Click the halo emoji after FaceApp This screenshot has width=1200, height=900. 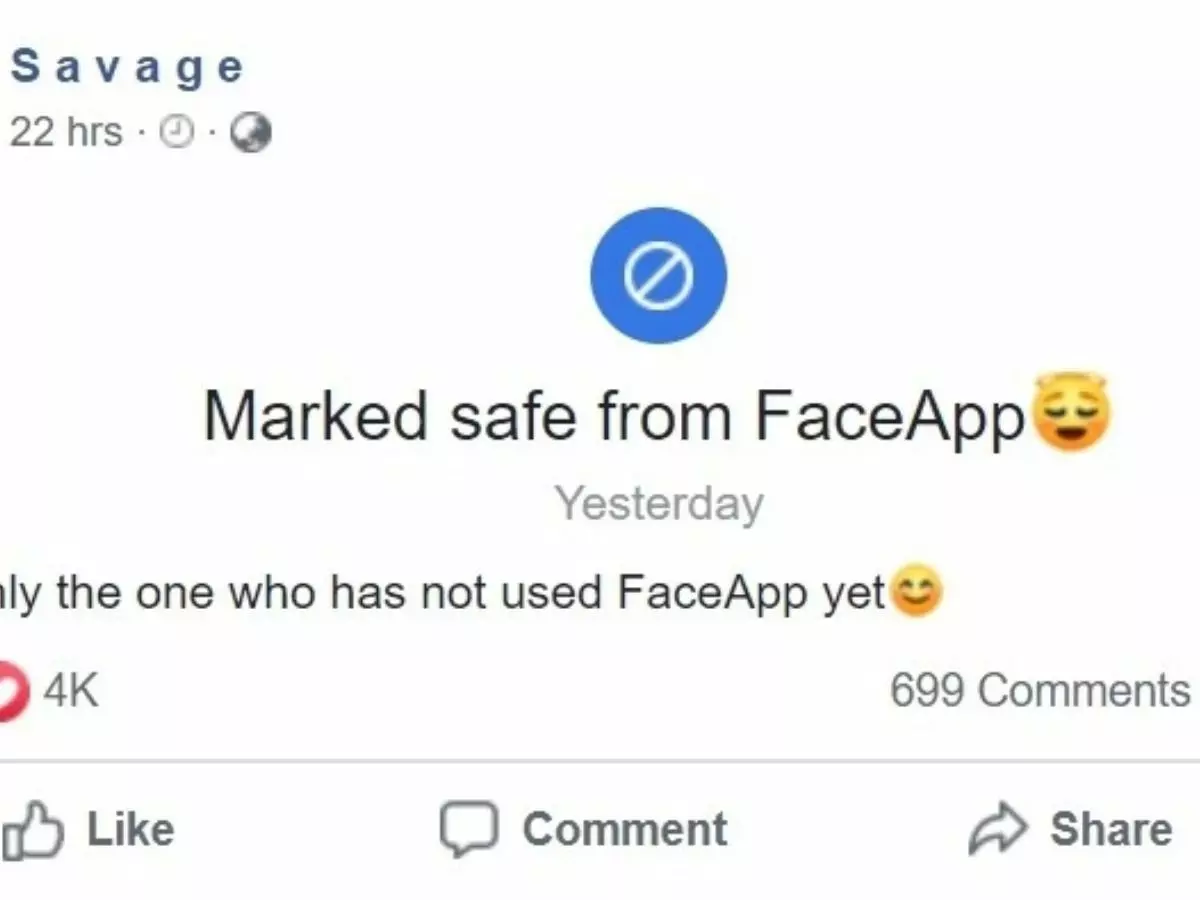(x=1069, y=413)
